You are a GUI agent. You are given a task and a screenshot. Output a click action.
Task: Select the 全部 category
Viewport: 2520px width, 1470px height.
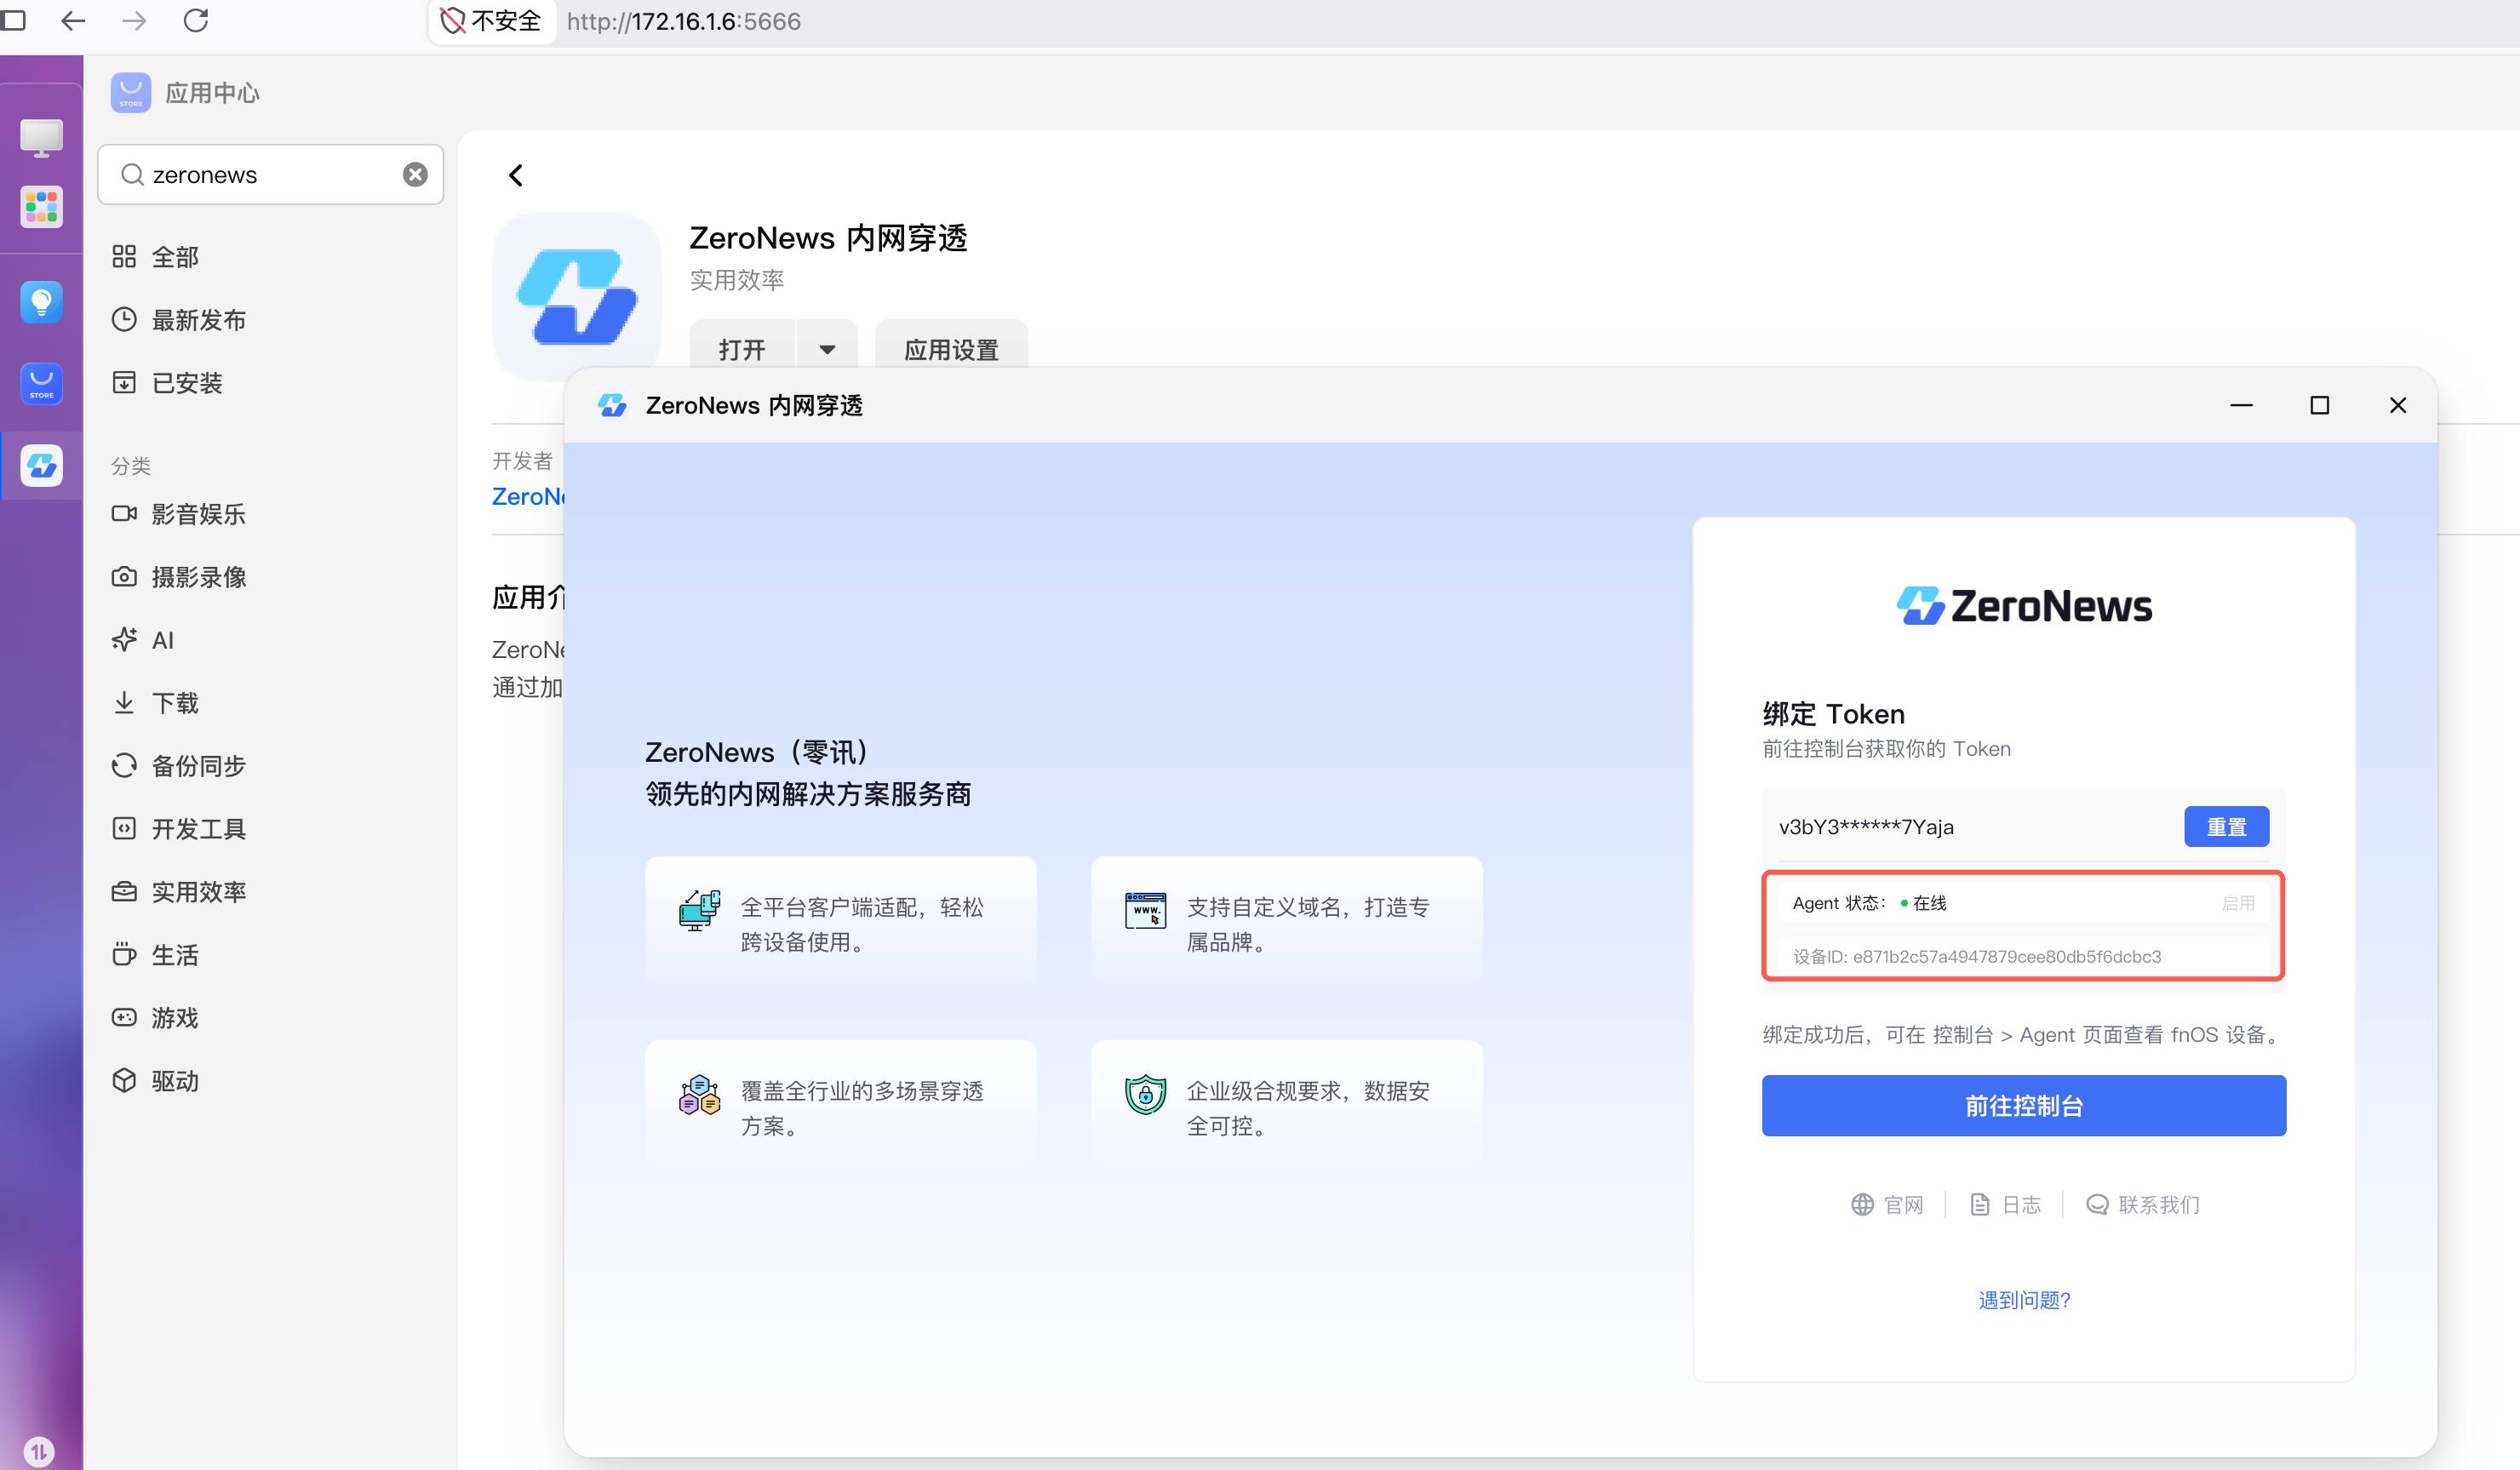coord(156,257)
